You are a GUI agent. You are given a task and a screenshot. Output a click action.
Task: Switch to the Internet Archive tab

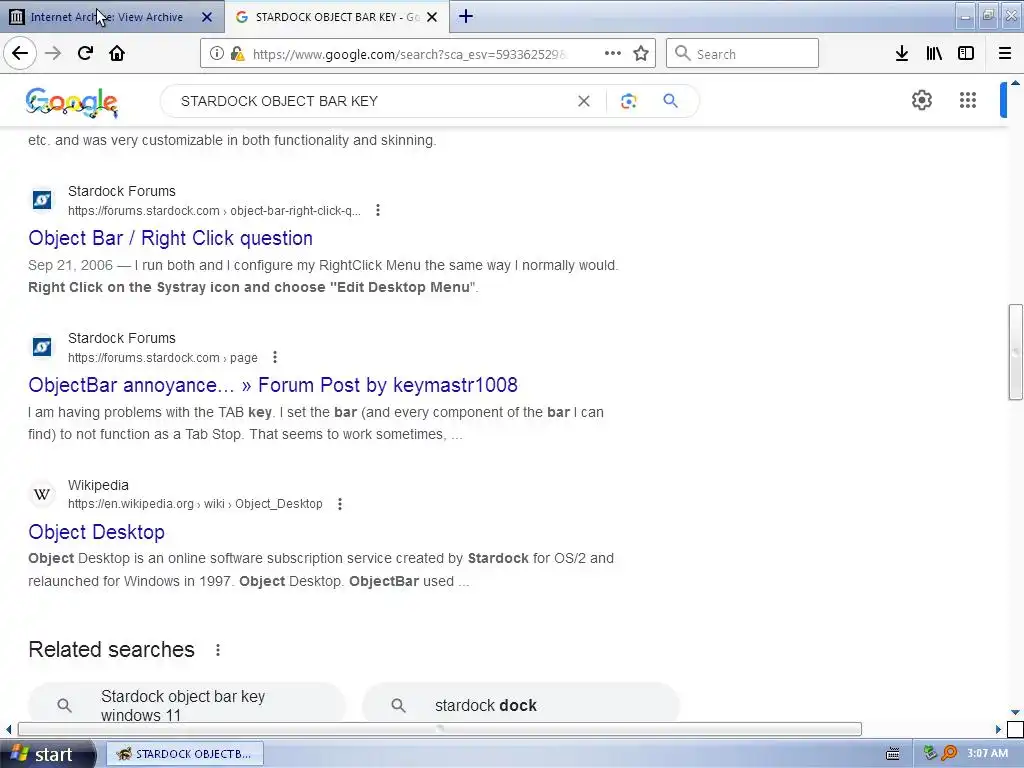coord(111,17)
